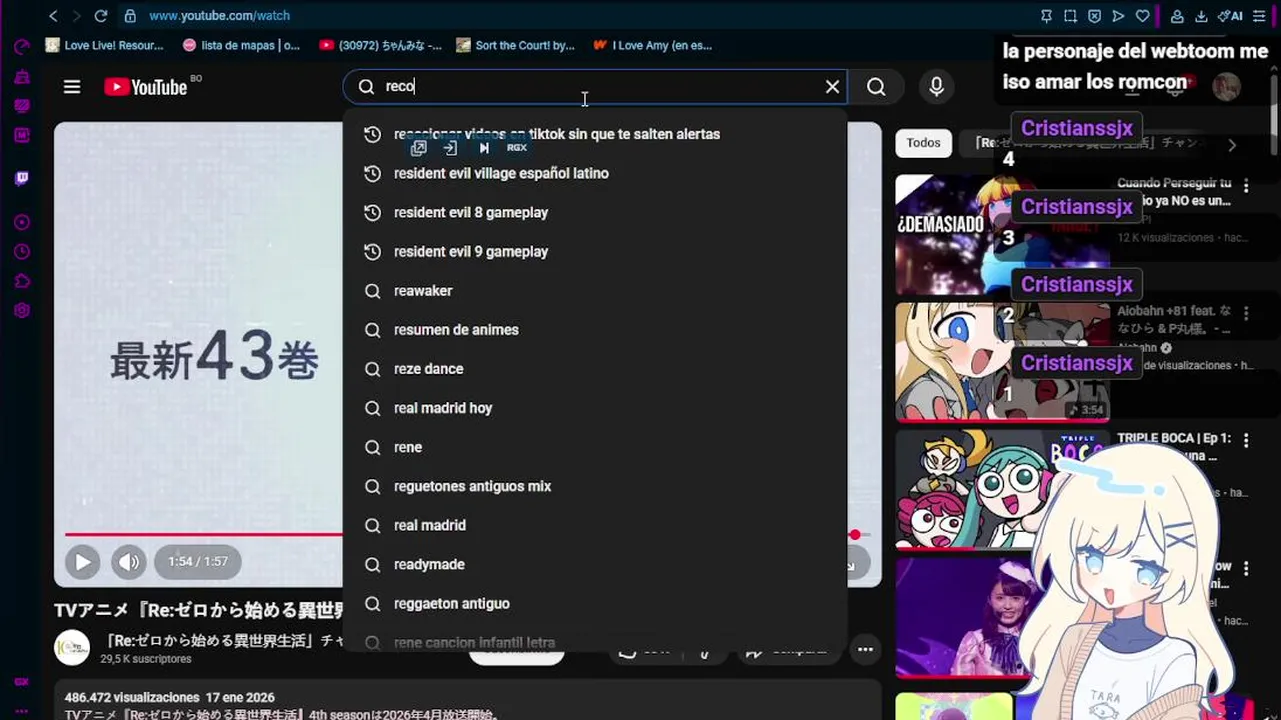Image resolution: width=1281 pixels, height=720 pixels.
Task: Choose the 'real madrid' suggestion
Action: [595, 525]
